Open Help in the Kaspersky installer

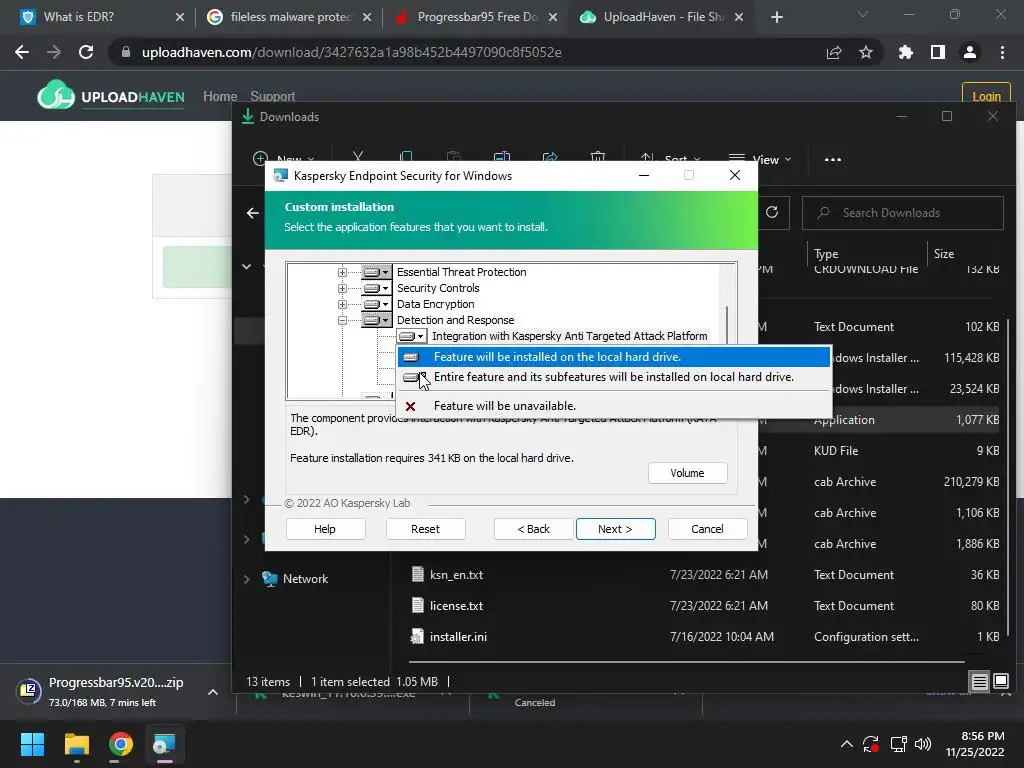[x=325, y=529]
